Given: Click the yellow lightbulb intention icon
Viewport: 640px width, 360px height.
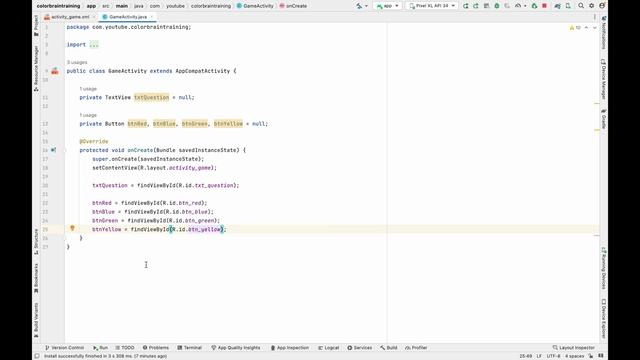Looking at the screenshot, I should [x=72, y=229].
